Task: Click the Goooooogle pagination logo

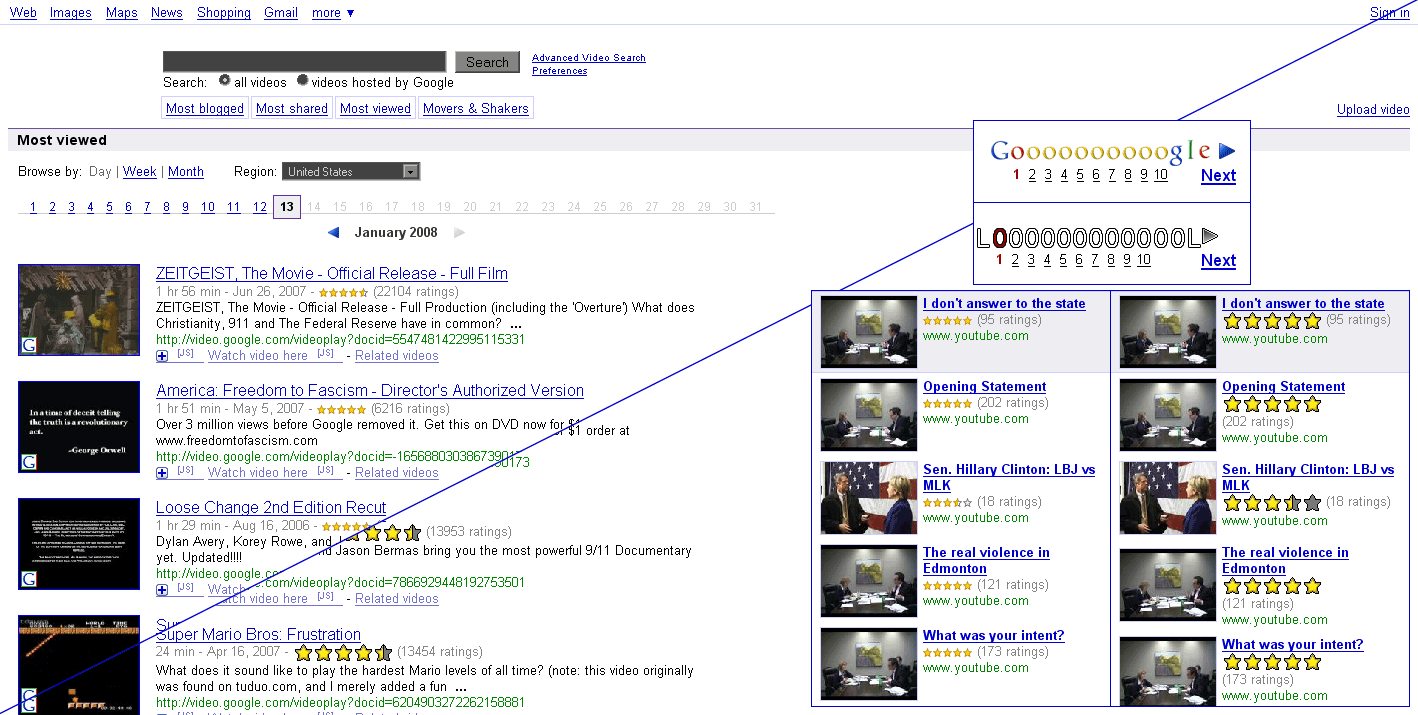Action: (x=1100, y=151)
